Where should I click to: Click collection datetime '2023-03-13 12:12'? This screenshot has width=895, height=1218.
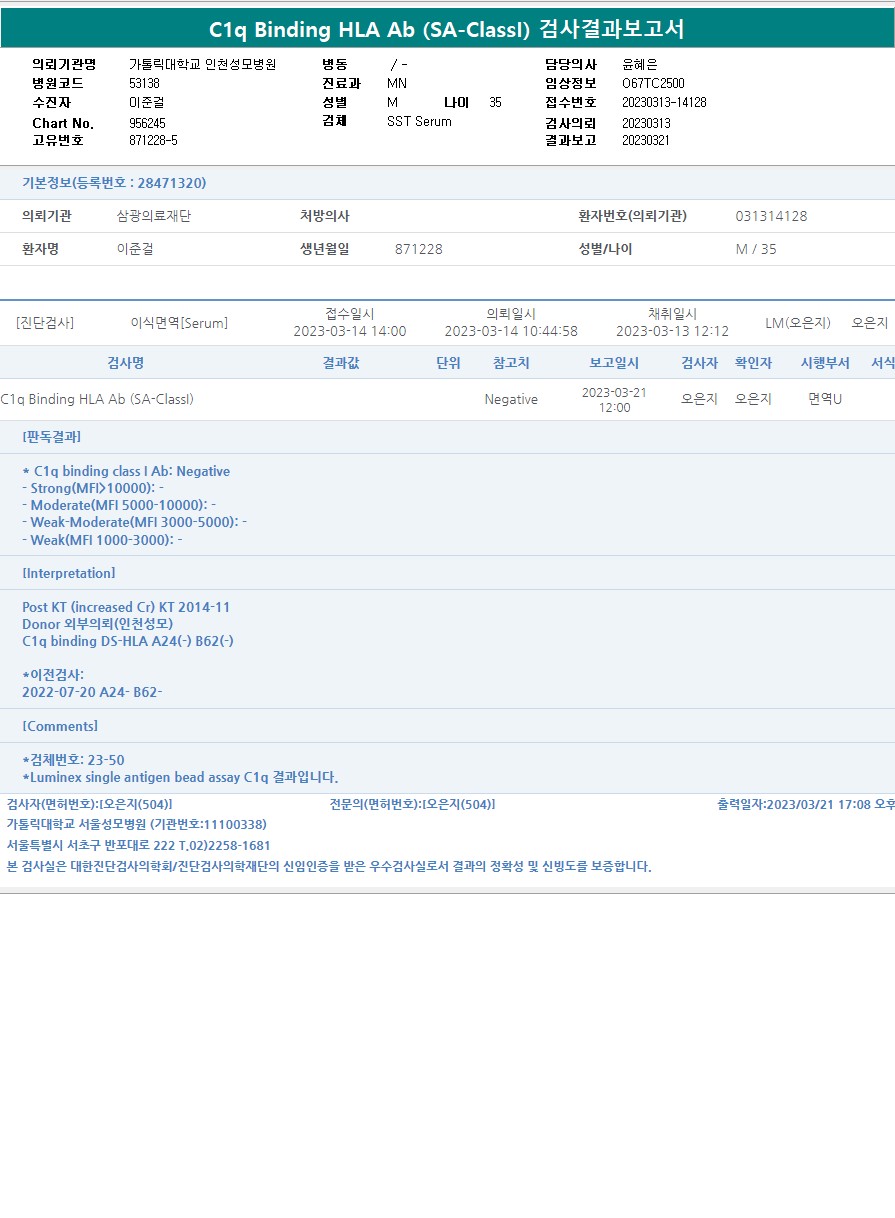[x=672, y=331]
